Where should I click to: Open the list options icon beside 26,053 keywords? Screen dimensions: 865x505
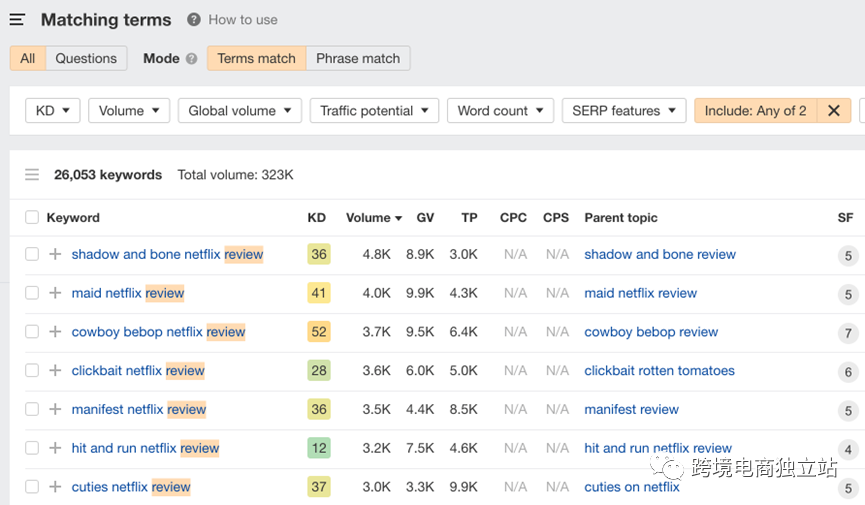tap(32, 175)
